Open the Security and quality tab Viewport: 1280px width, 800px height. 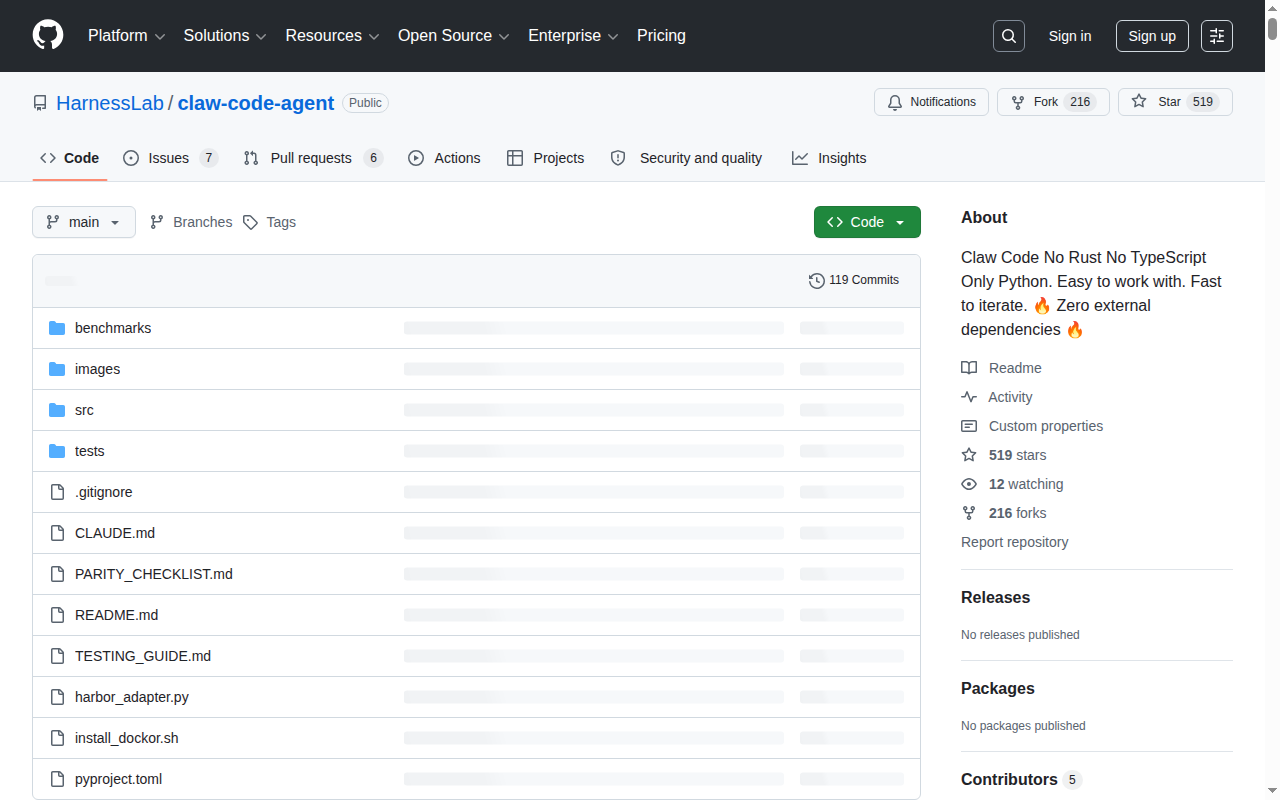(x=687, y=158)
